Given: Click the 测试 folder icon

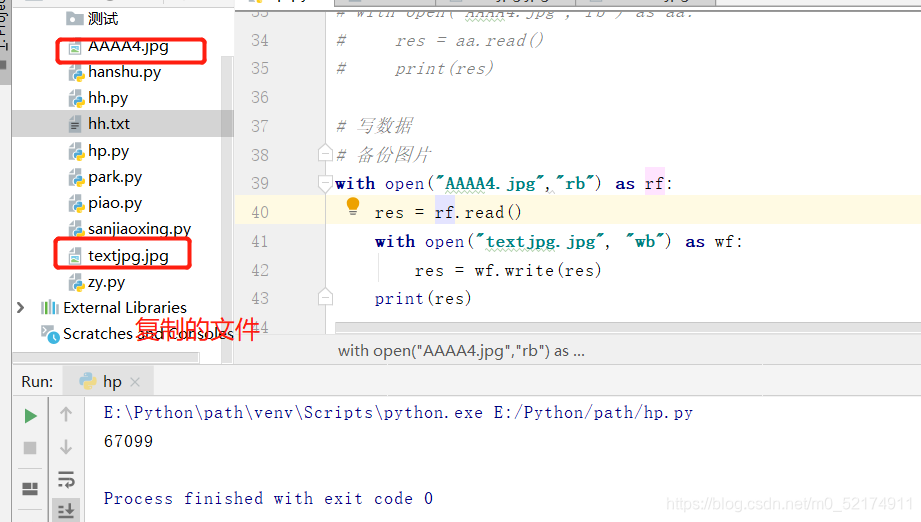Looking at the screenshot, I should (75, 19).
